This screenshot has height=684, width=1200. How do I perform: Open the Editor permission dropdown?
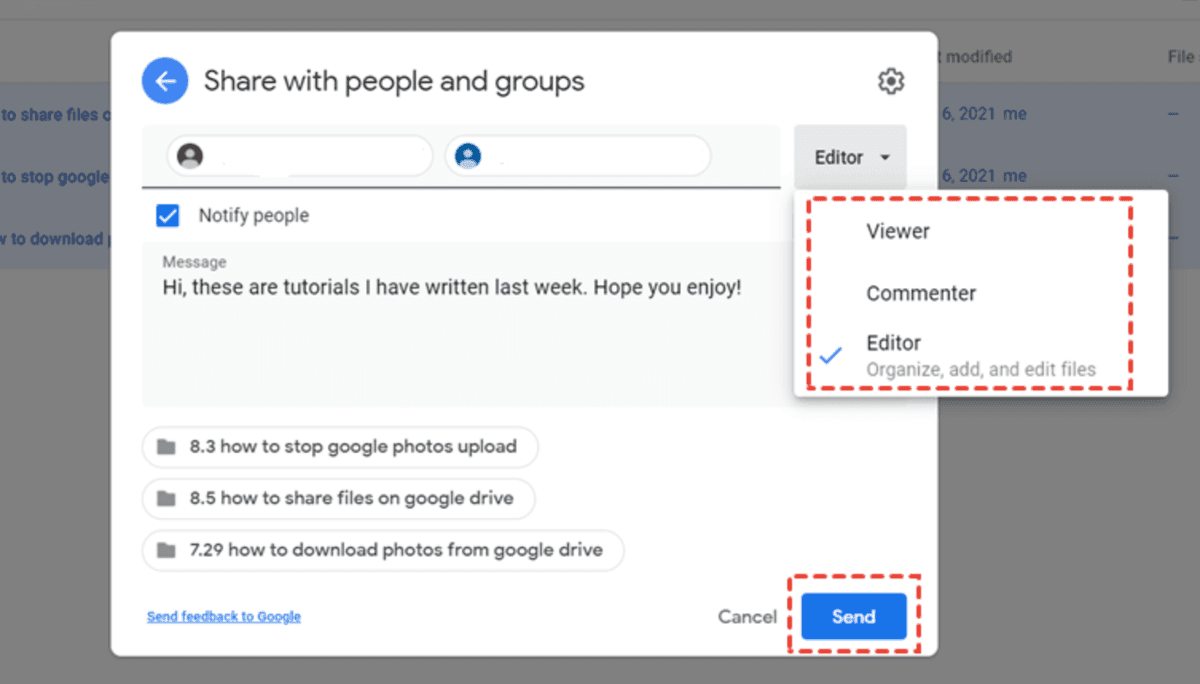[850, 156]
